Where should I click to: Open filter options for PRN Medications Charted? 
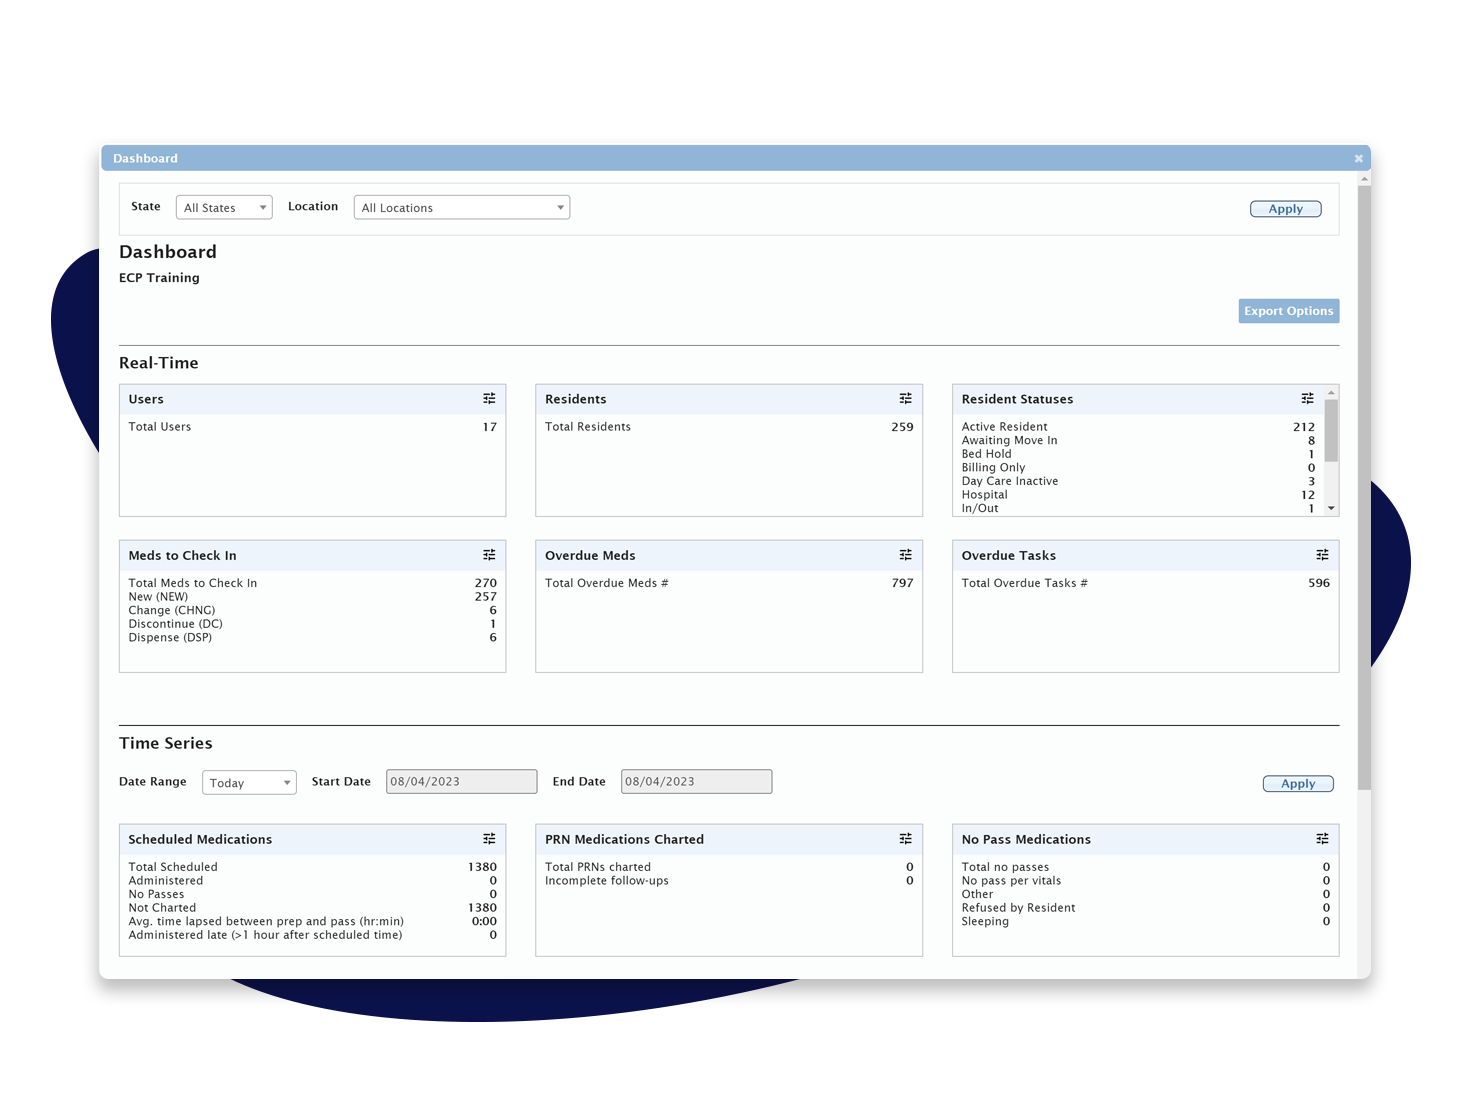(905, 838)
